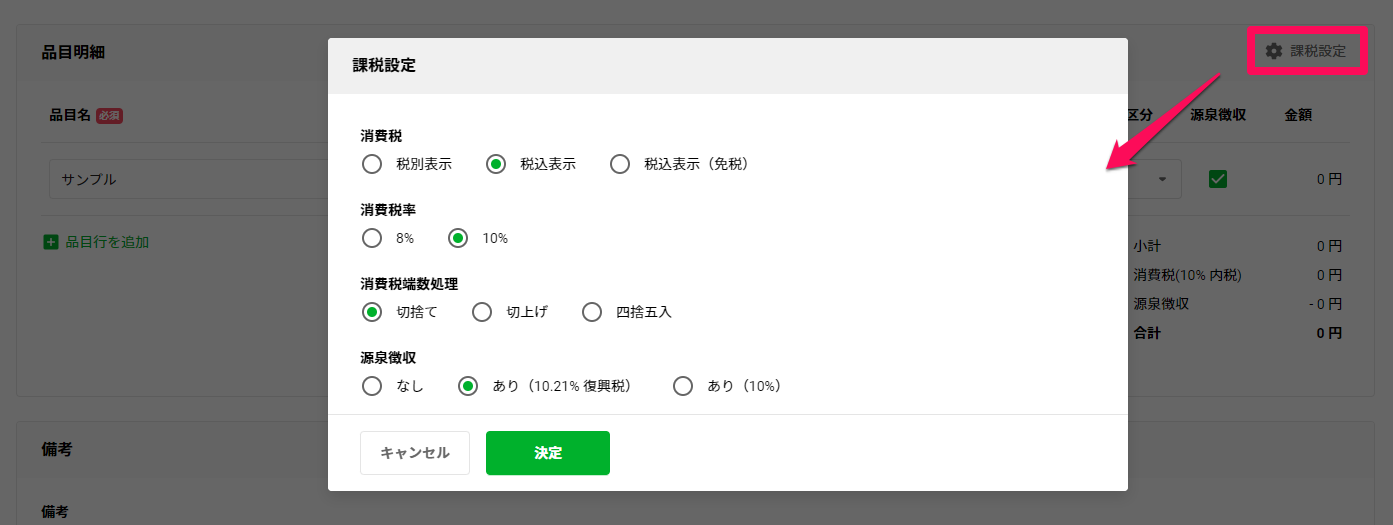Viewport: 1393px width, 525px height.
Task: Select the 税込表示 radio button
Action: [x=496, y=164]
